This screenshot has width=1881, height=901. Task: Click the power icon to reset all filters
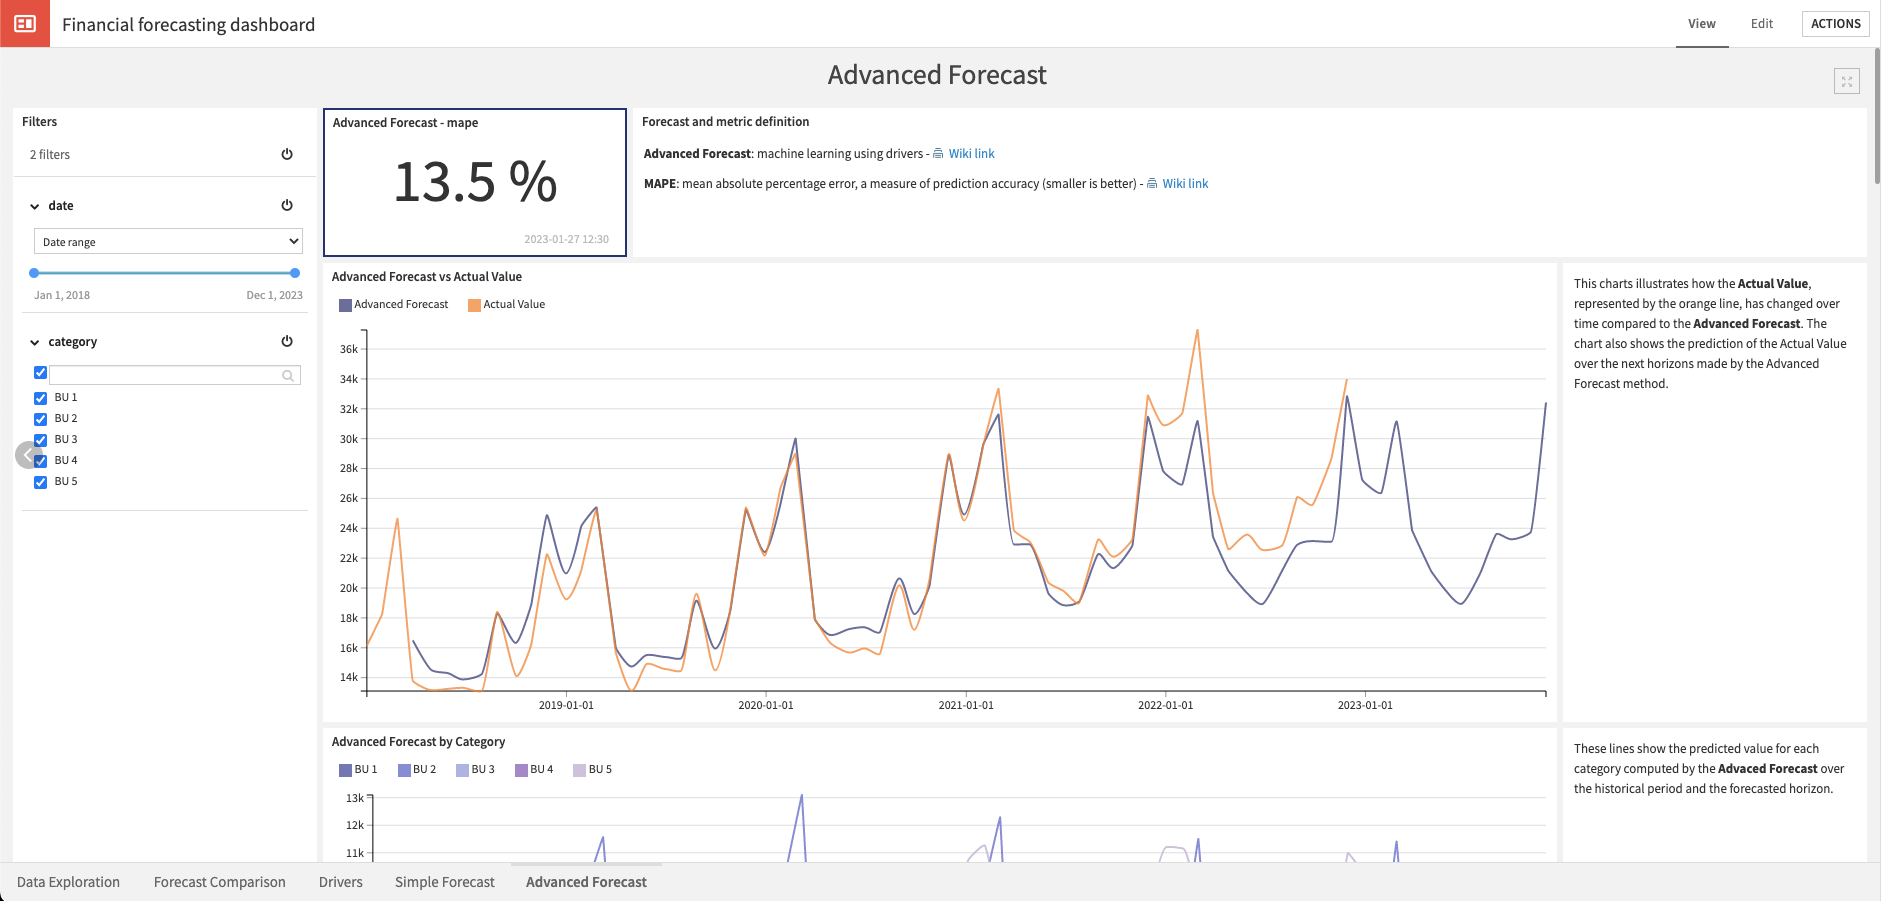tap(287, 154)
